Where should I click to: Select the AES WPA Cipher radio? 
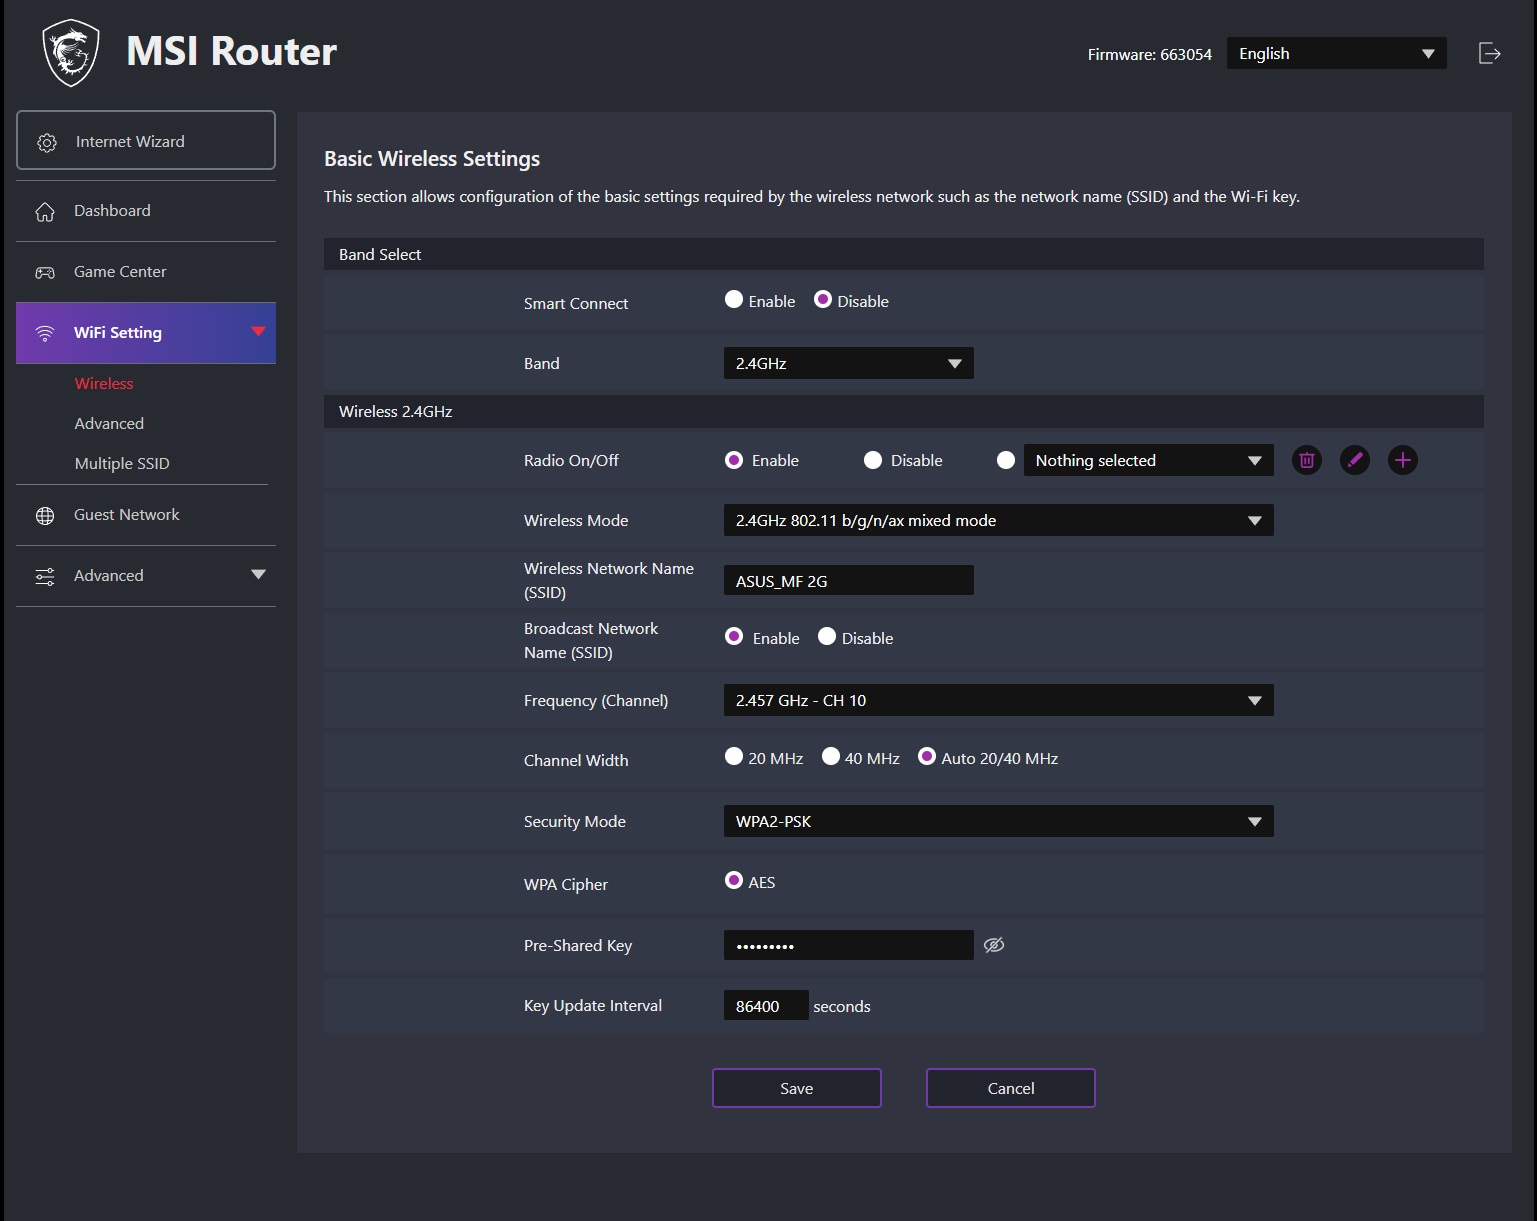pyautogui.click(x=734, y=880)
